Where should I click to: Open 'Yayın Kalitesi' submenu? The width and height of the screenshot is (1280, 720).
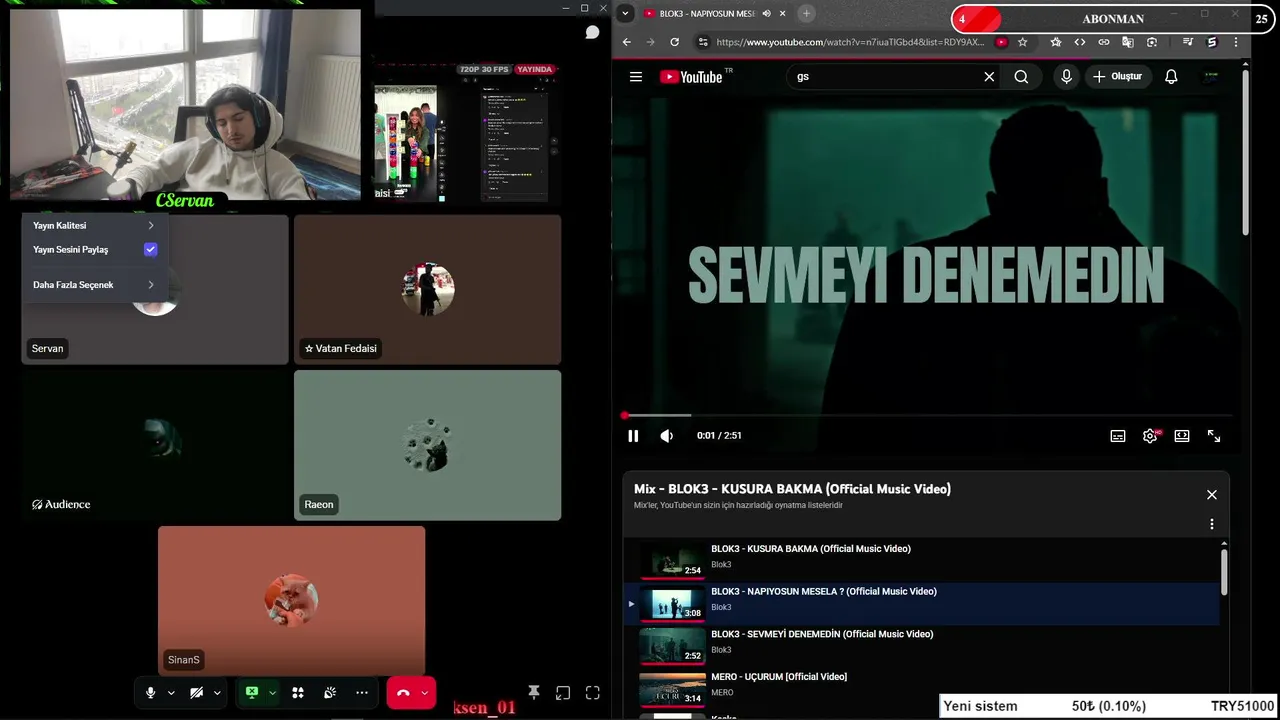click(x=94, y=225)
